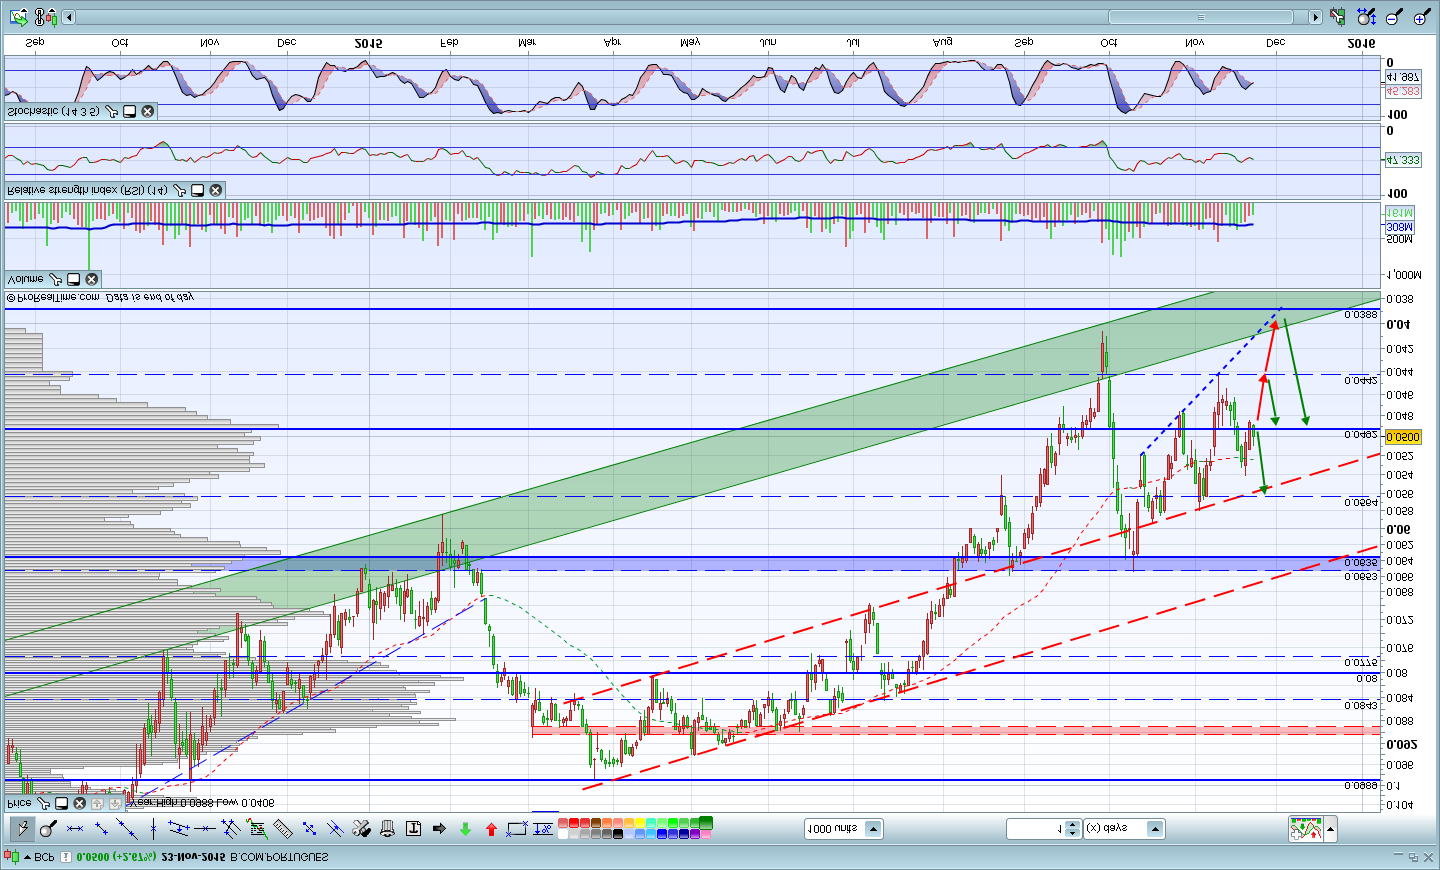
Task: Click the zoom out magnifier icon
Action: click(x=1395, y=17)
